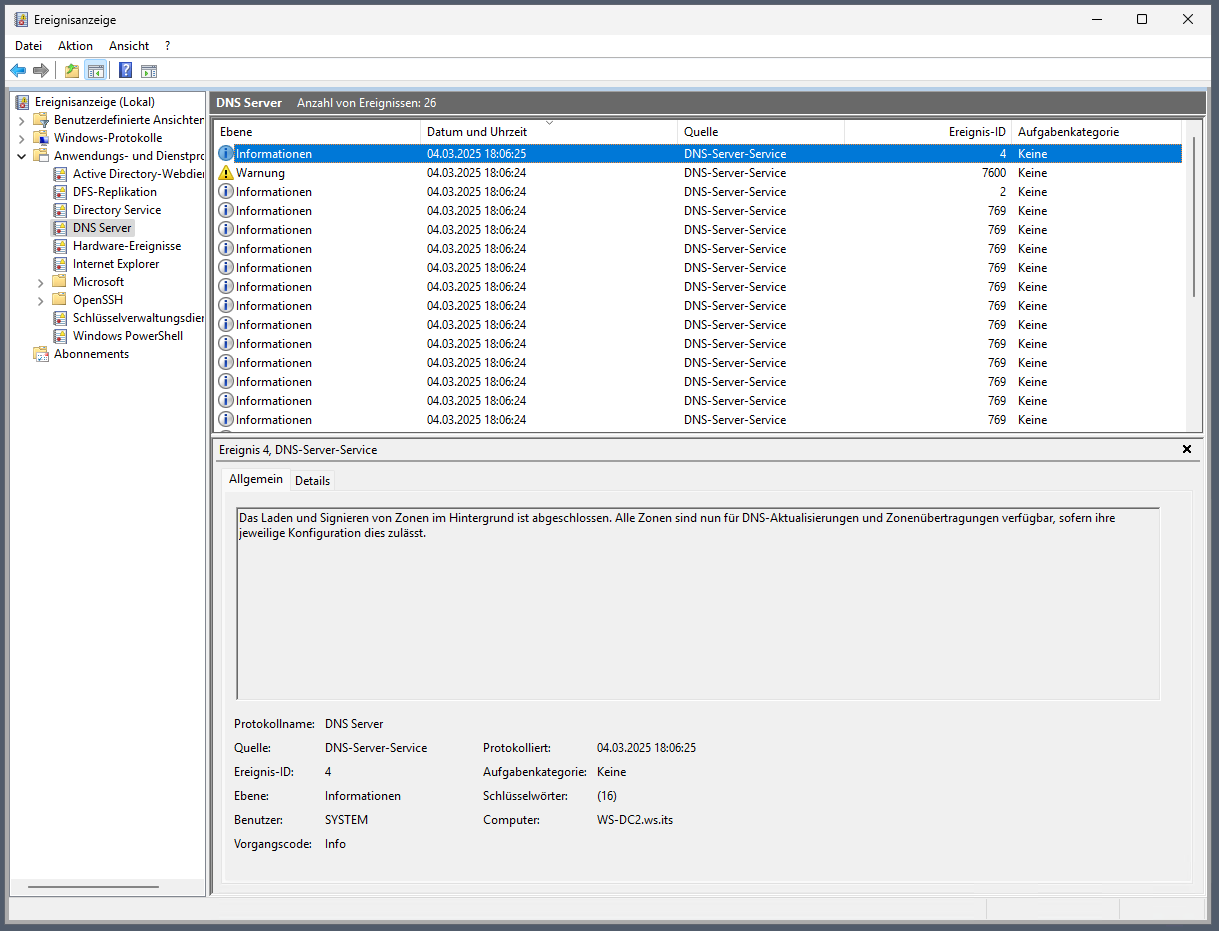
Task: Select Hardware-Ereignisse in the tree
Action: tap(127, 246)
